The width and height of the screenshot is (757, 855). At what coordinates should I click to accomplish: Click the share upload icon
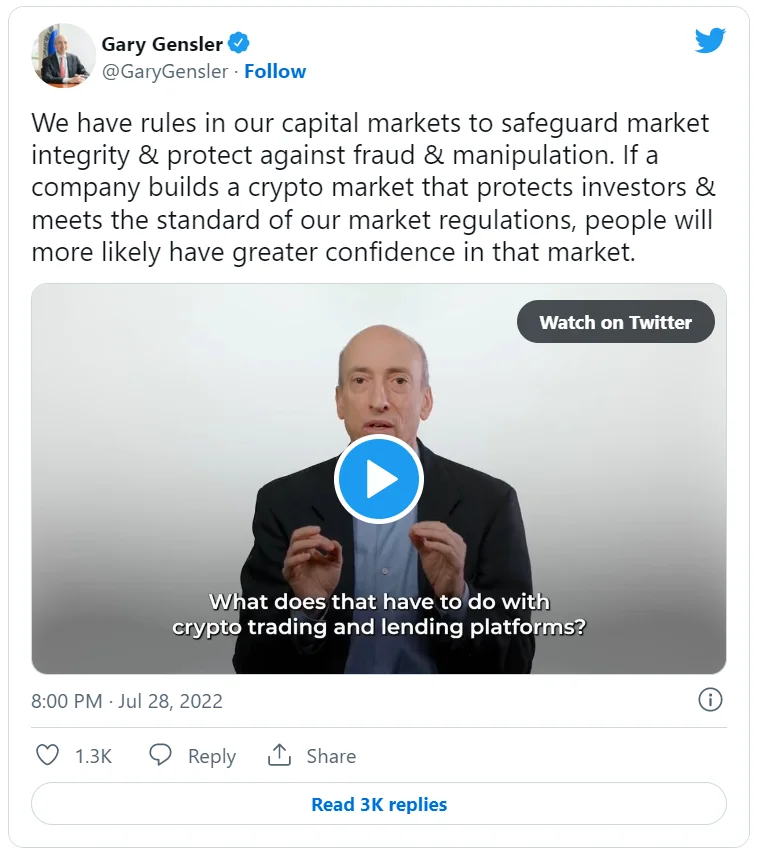[x=279, y=755]
